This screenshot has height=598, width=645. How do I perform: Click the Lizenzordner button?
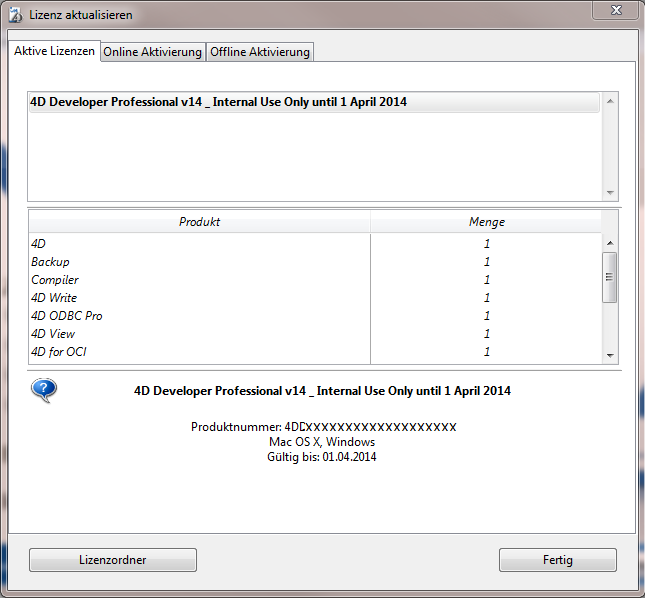(113, 560)
